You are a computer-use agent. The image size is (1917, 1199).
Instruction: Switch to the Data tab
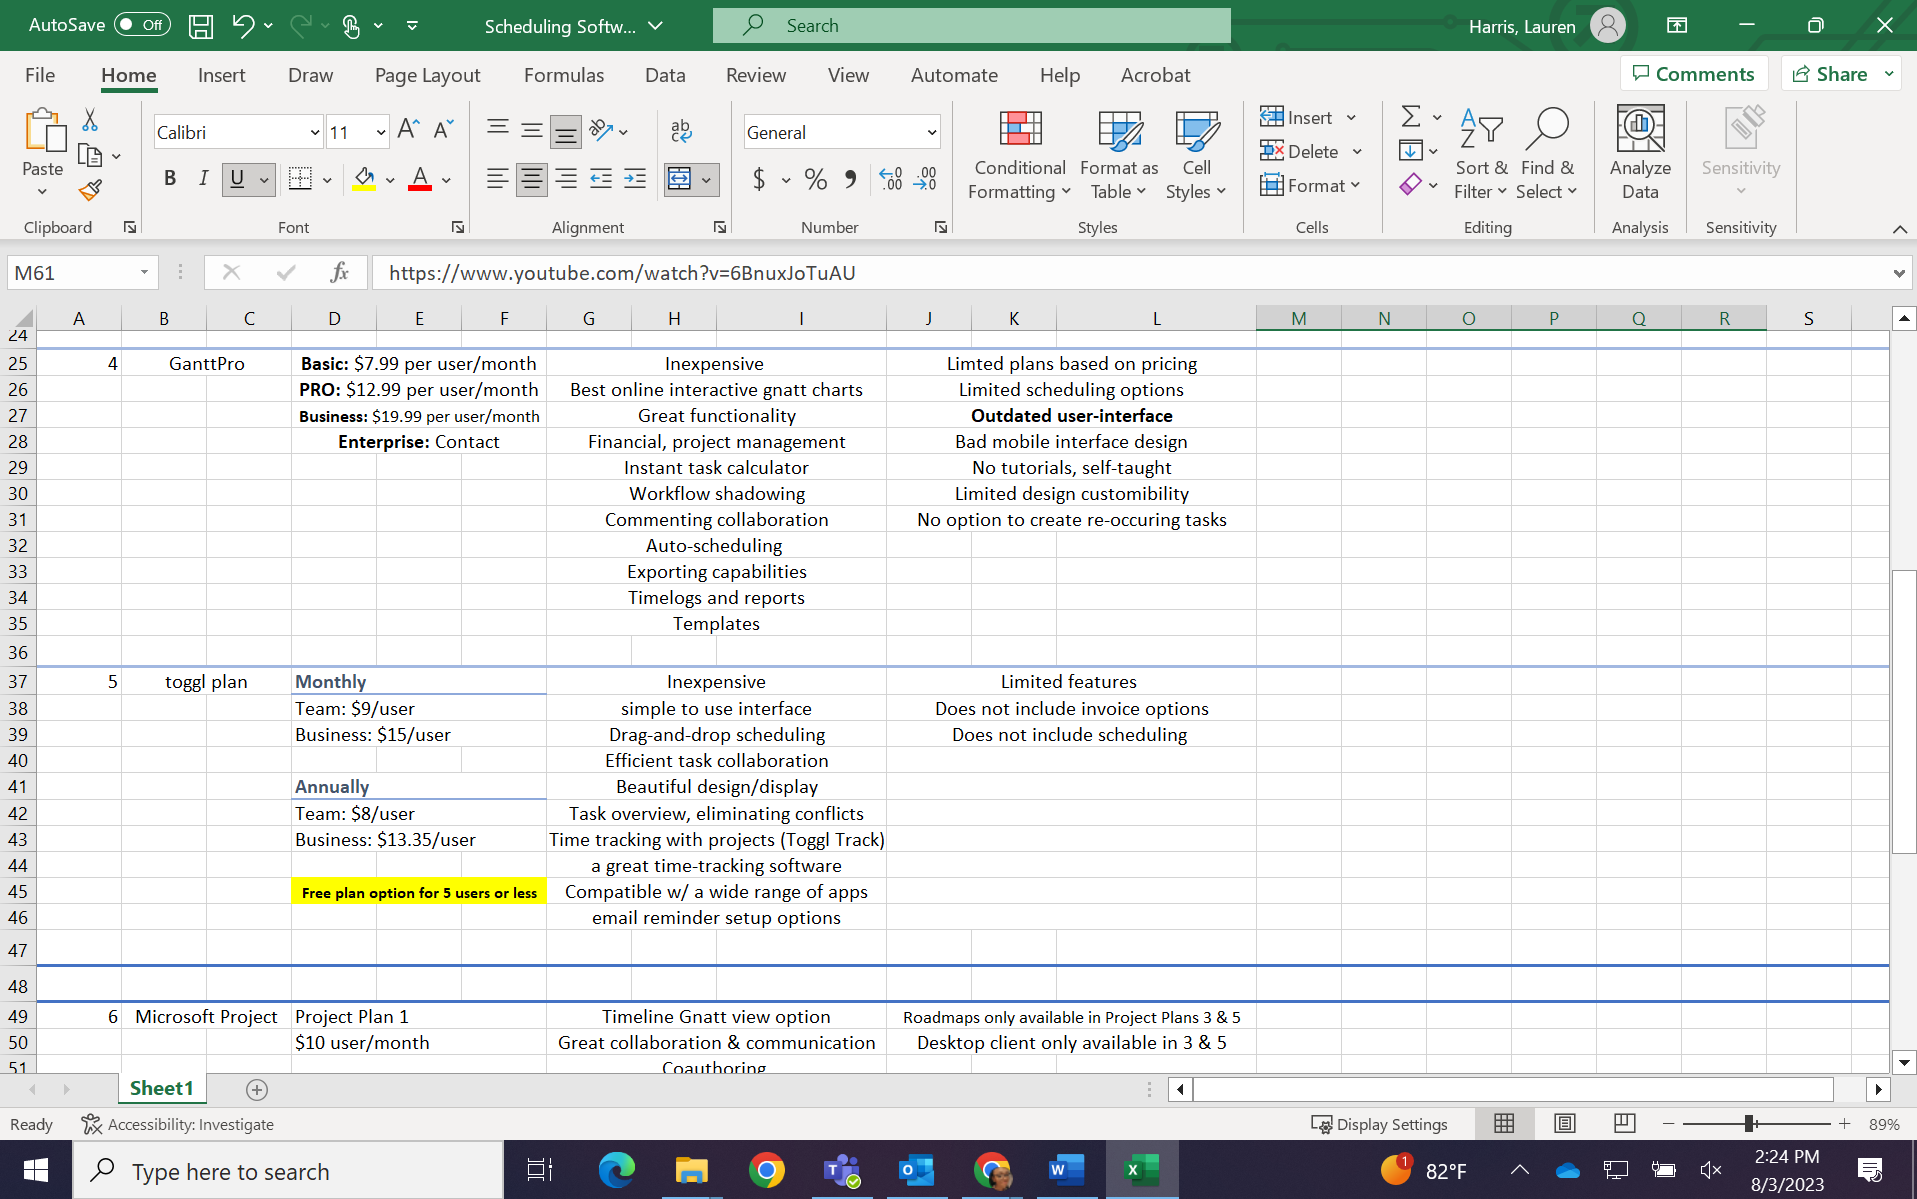click(665, 75)
